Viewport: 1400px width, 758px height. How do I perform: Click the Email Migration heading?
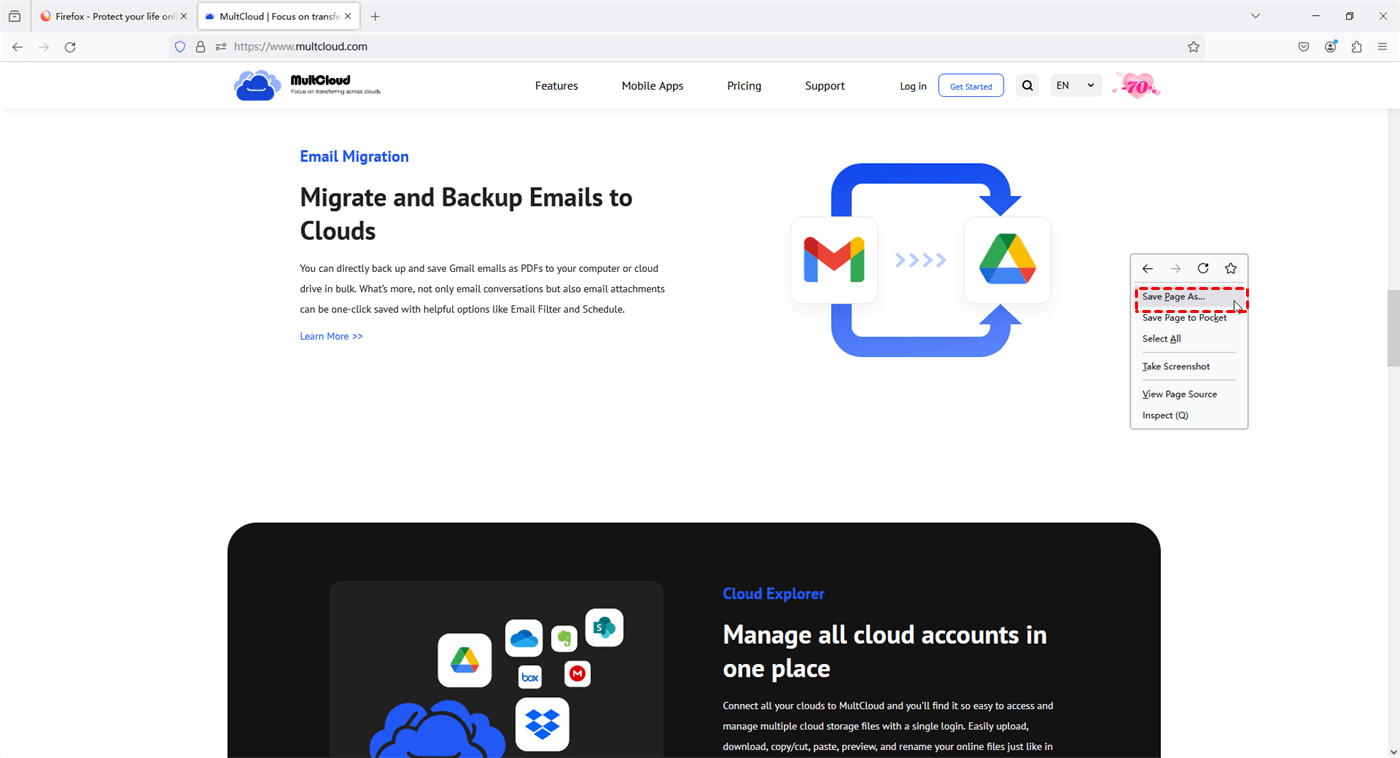coord(354,156)
